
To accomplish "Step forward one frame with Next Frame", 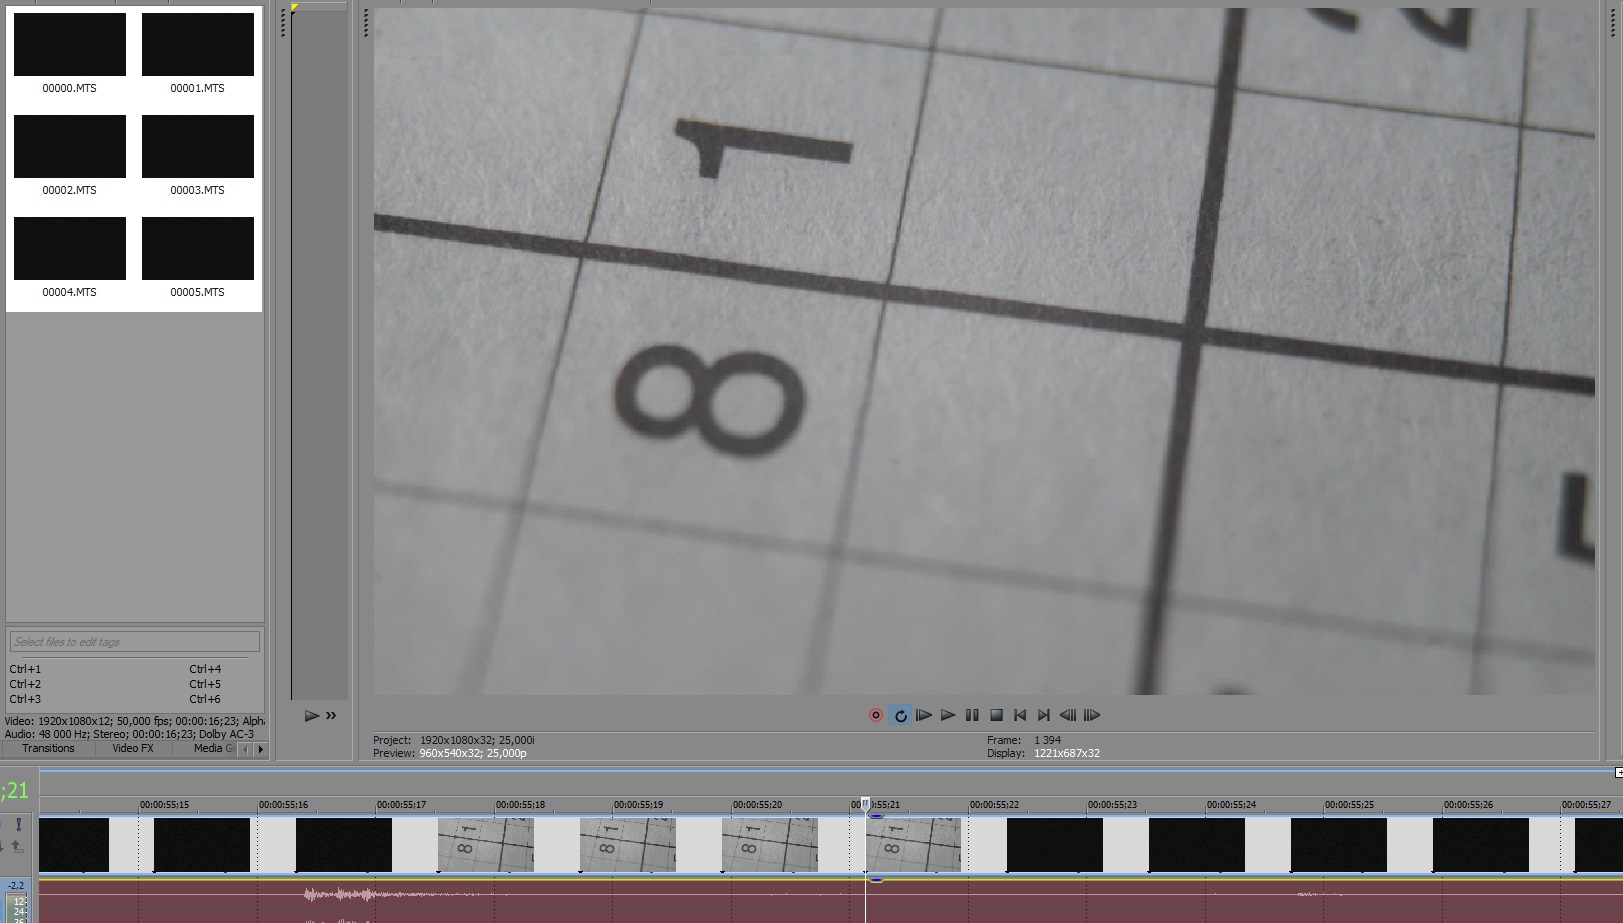I will click(1092, 715).
